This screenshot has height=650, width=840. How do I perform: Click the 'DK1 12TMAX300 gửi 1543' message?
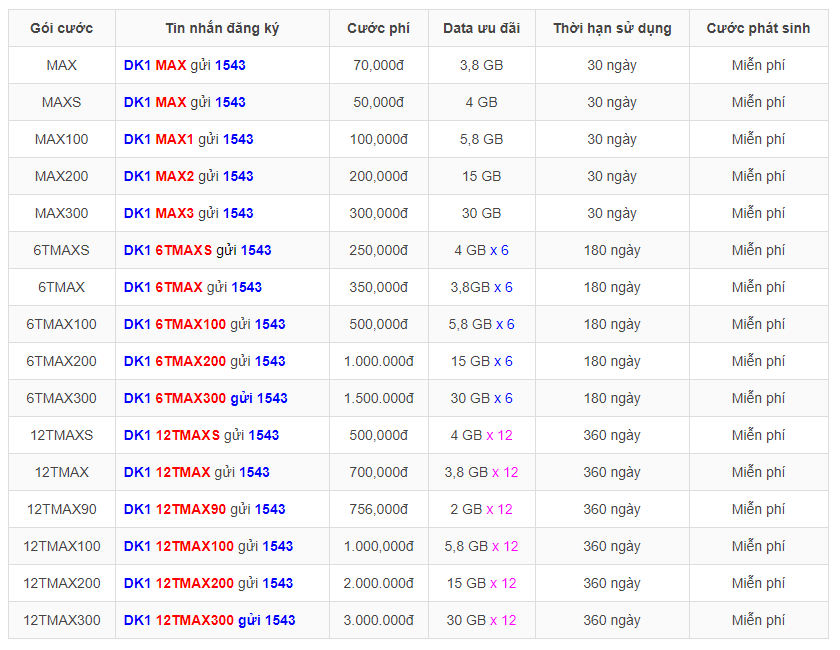click(209, 620)
